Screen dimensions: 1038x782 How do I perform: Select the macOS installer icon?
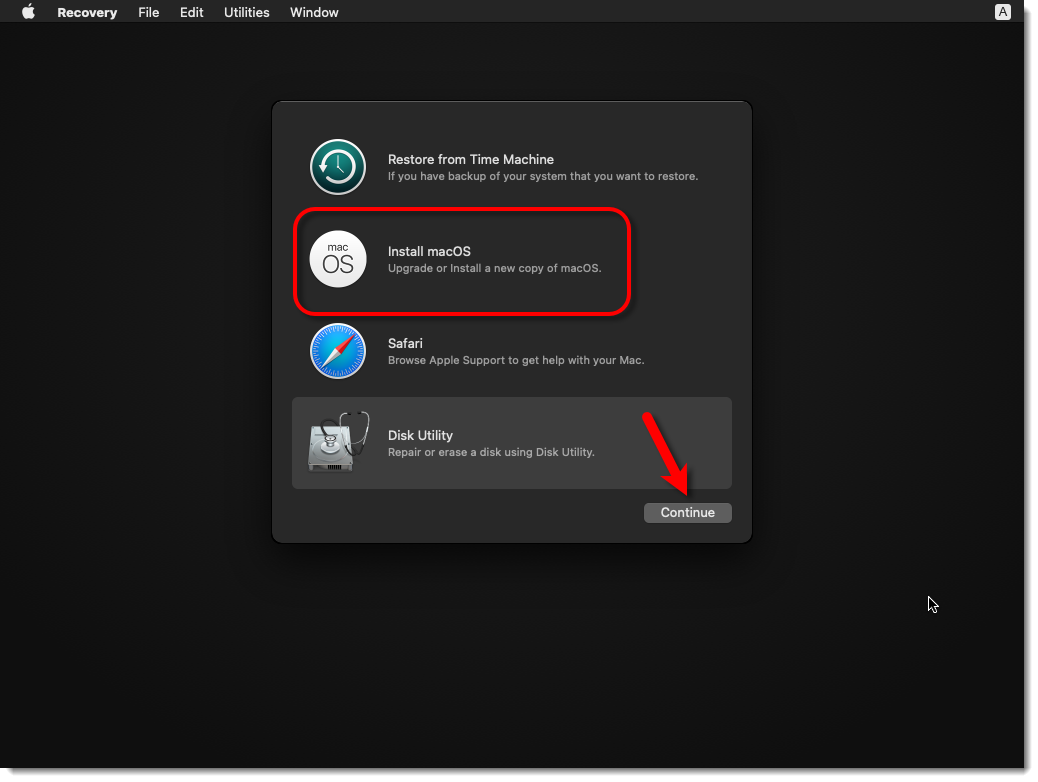click(338, 259)
